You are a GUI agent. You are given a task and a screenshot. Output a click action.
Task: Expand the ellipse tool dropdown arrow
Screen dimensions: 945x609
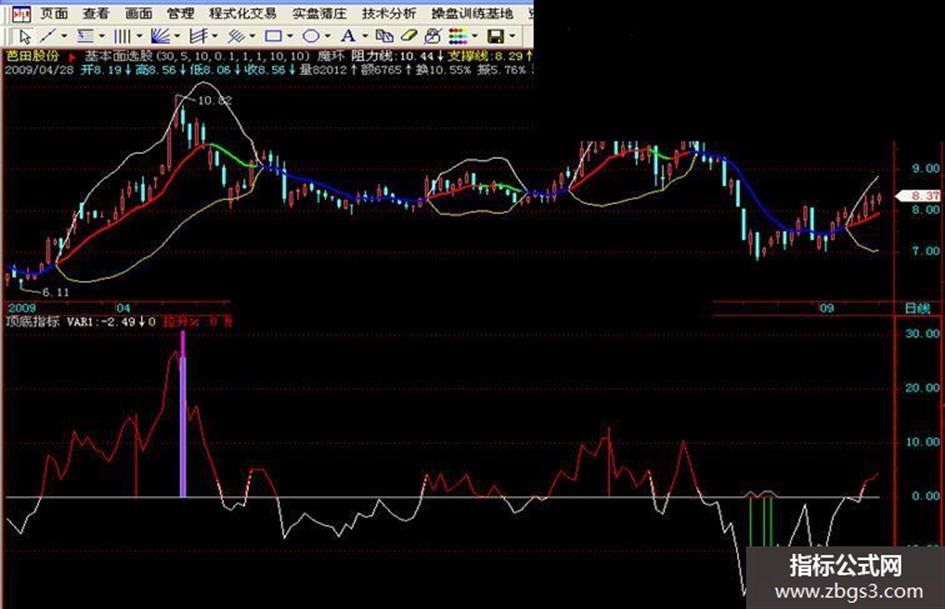click(328, 37)
